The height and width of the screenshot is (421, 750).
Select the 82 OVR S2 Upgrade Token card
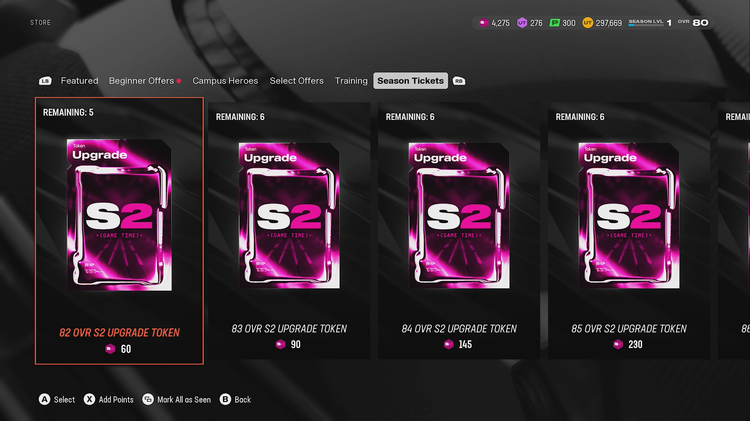[x=119, y=231]
